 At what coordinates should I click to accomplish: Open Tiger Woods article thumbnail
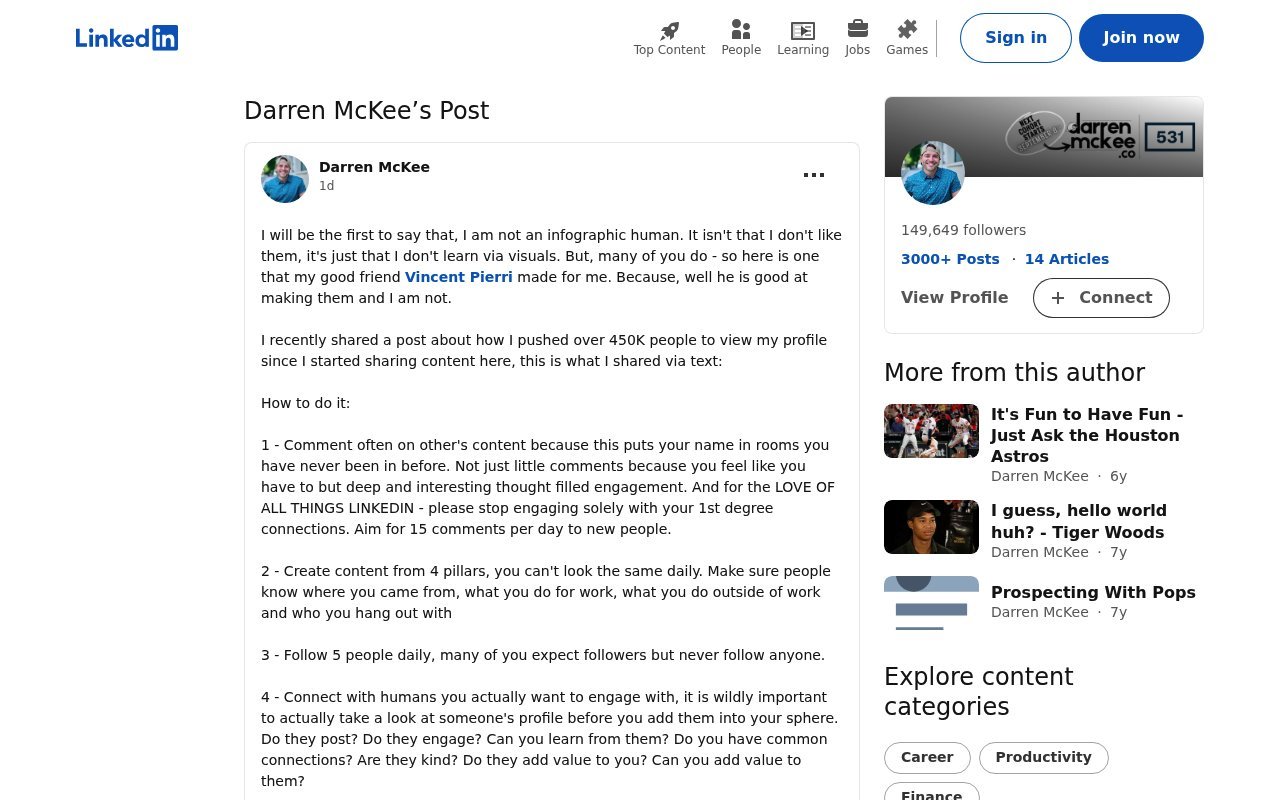[x=931, y=527]
